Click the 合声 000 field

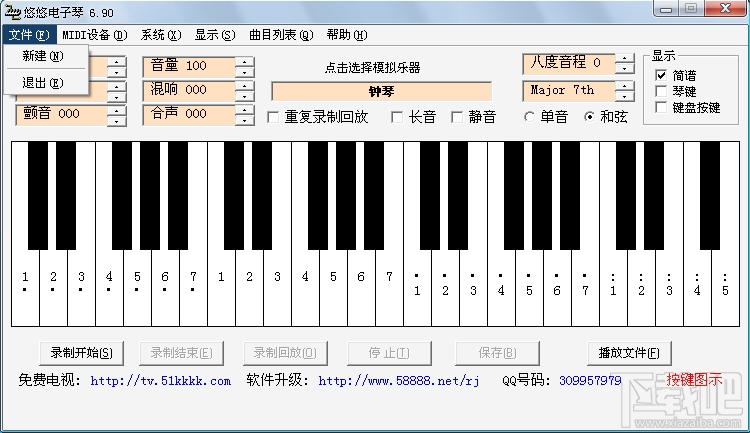pos(189,114)
